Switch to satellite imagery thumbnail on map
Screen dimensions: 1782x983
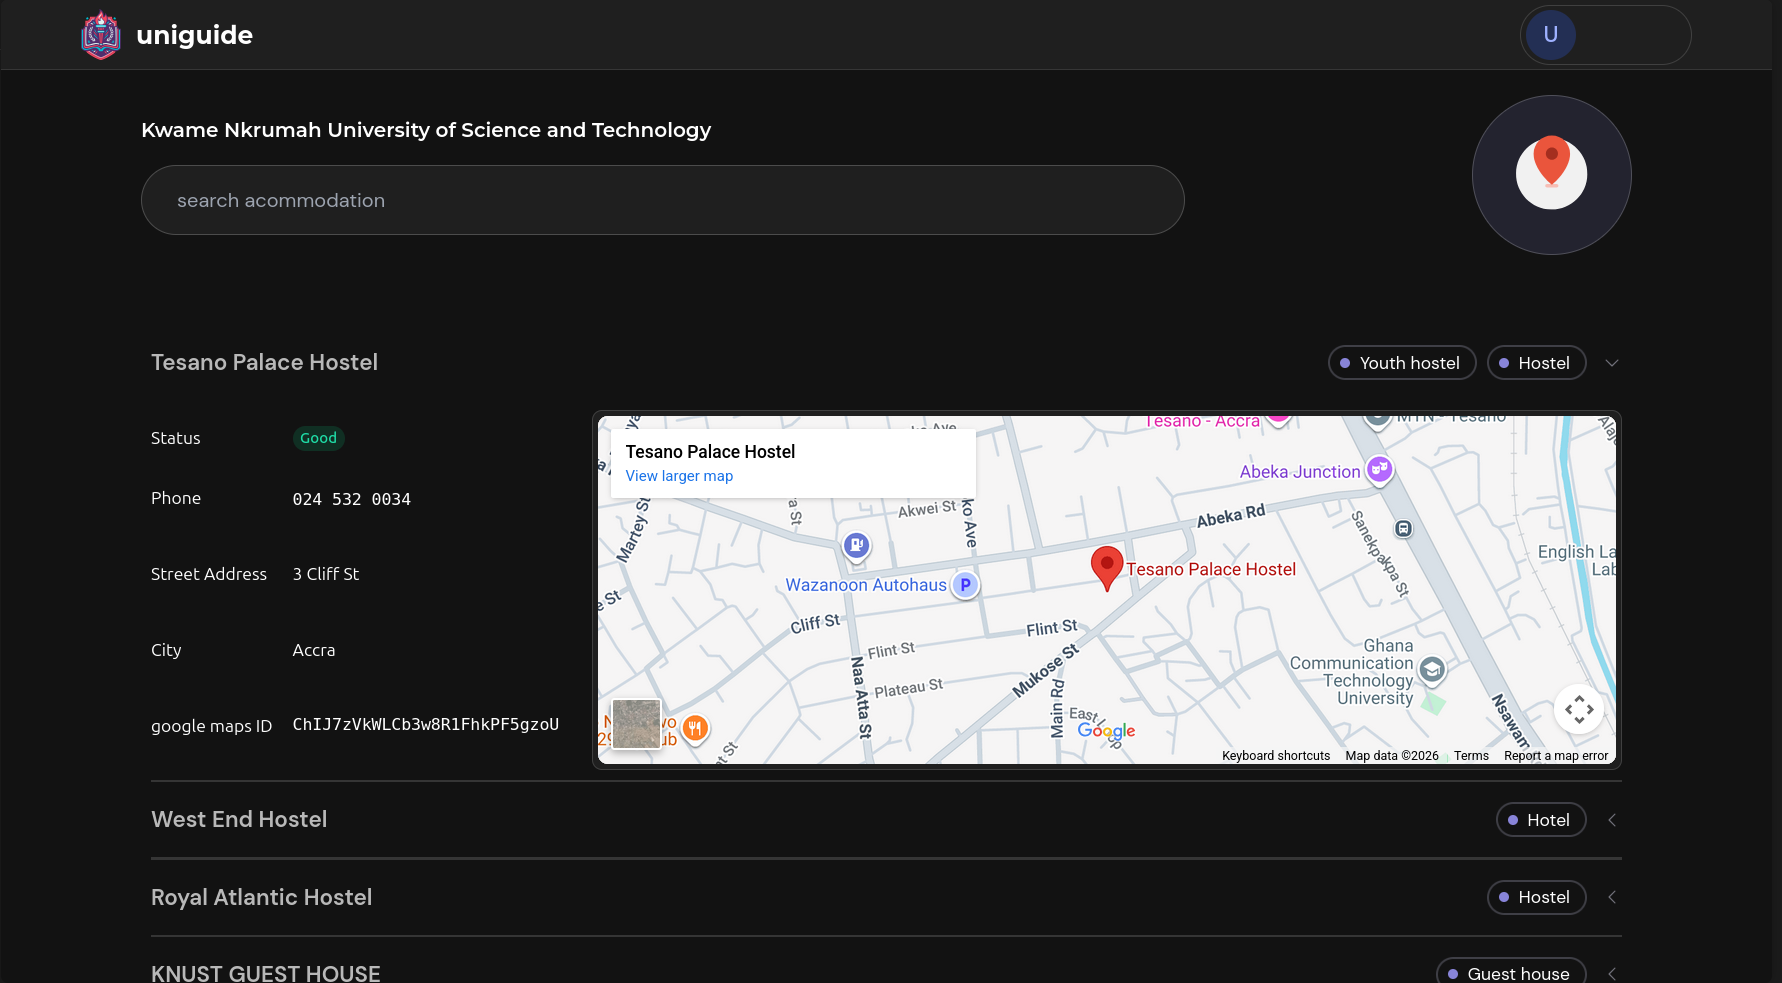tap(636, 724)
